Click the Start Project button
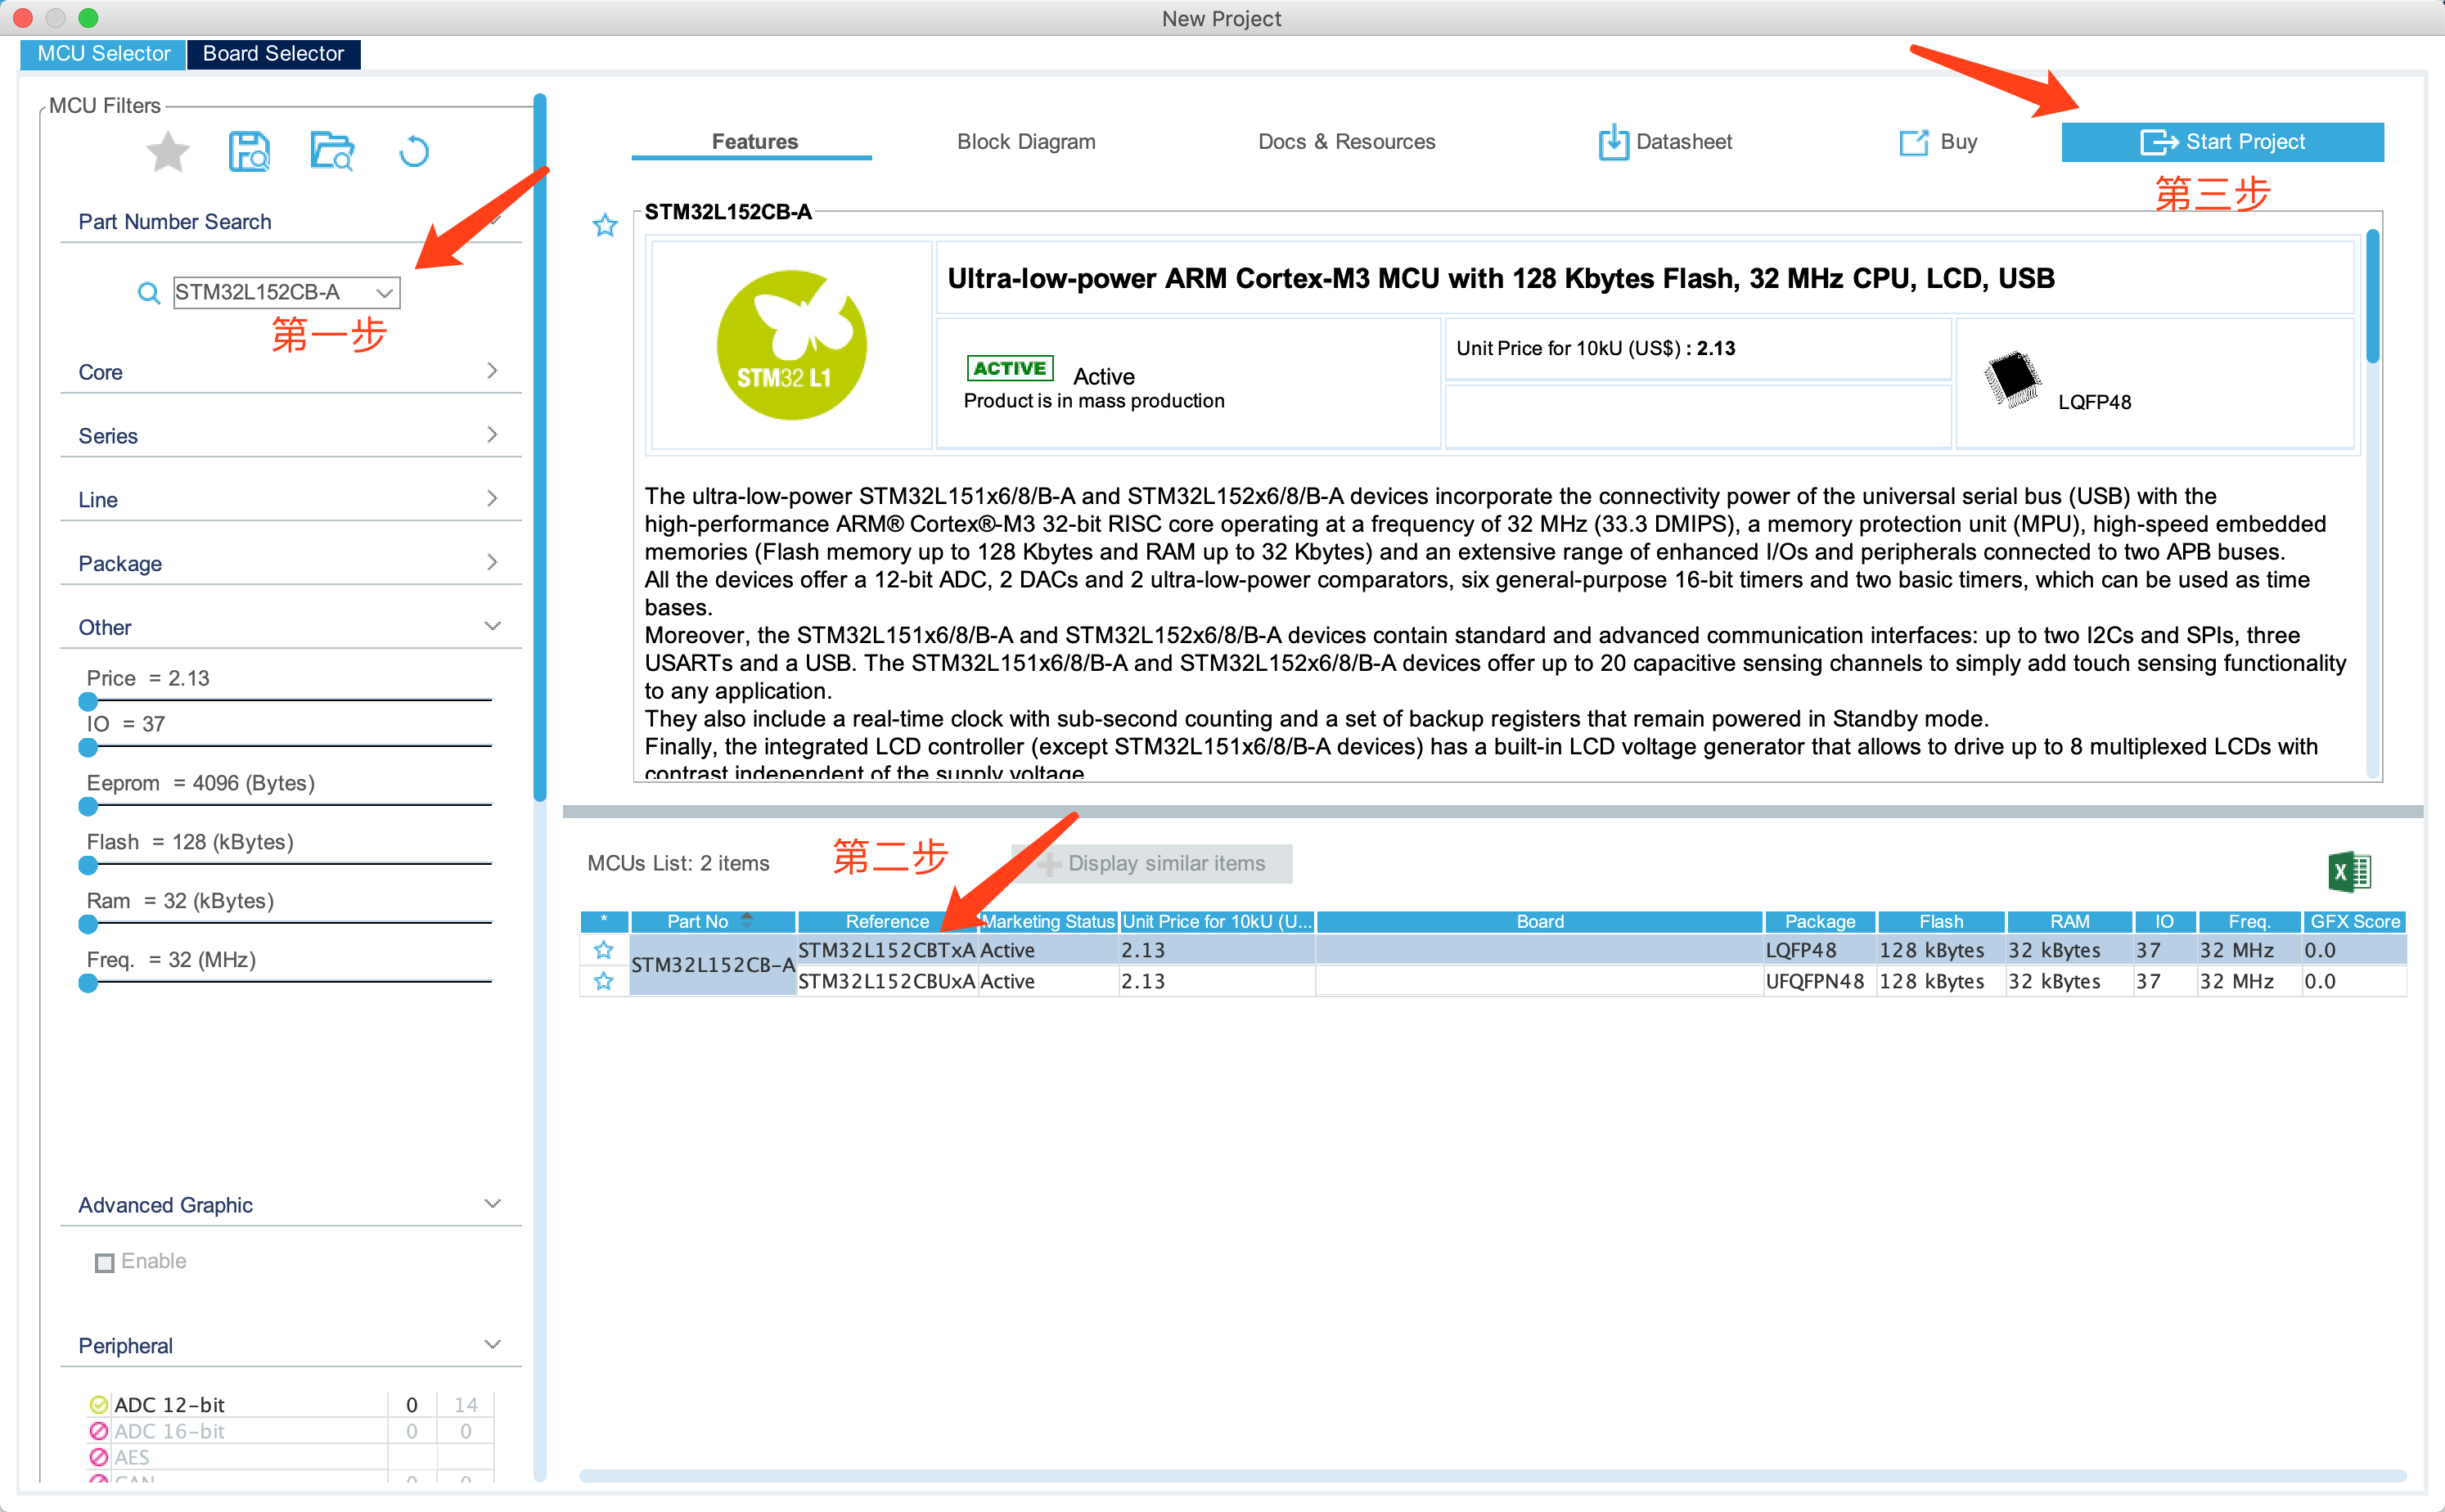 (2221, 142)
